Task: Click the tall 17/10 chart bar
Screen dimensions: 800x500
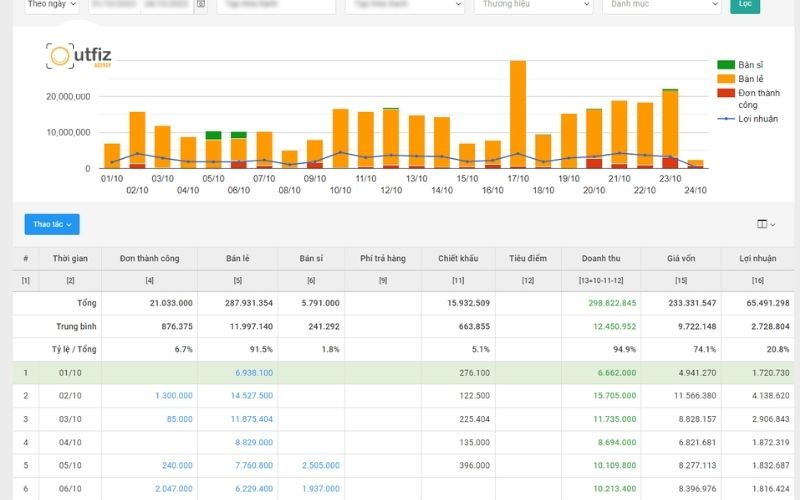Action: (518, 114)
